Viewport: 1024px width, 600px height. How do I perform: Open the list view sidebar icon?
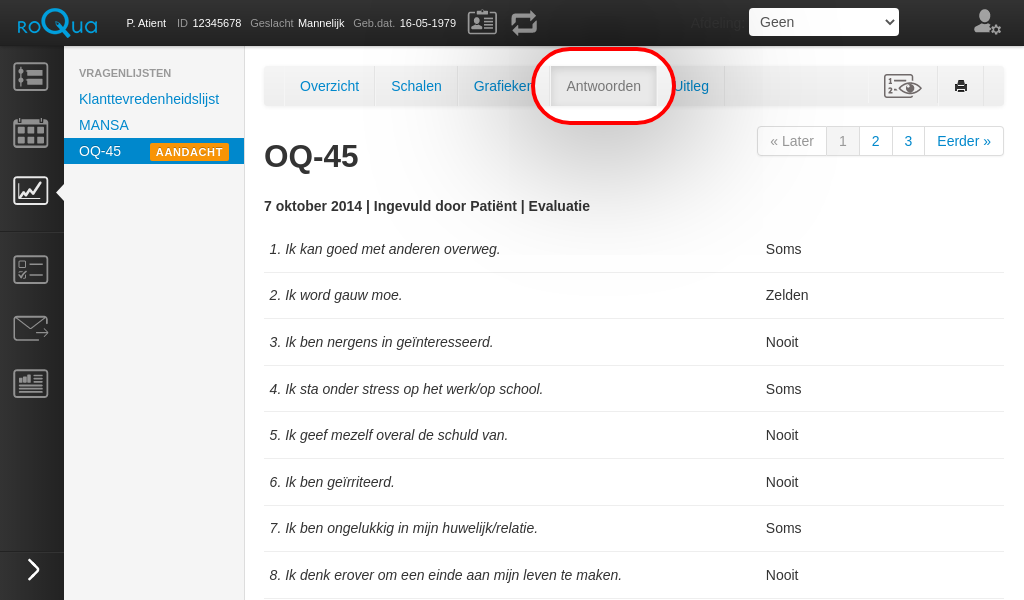[31, 76]
